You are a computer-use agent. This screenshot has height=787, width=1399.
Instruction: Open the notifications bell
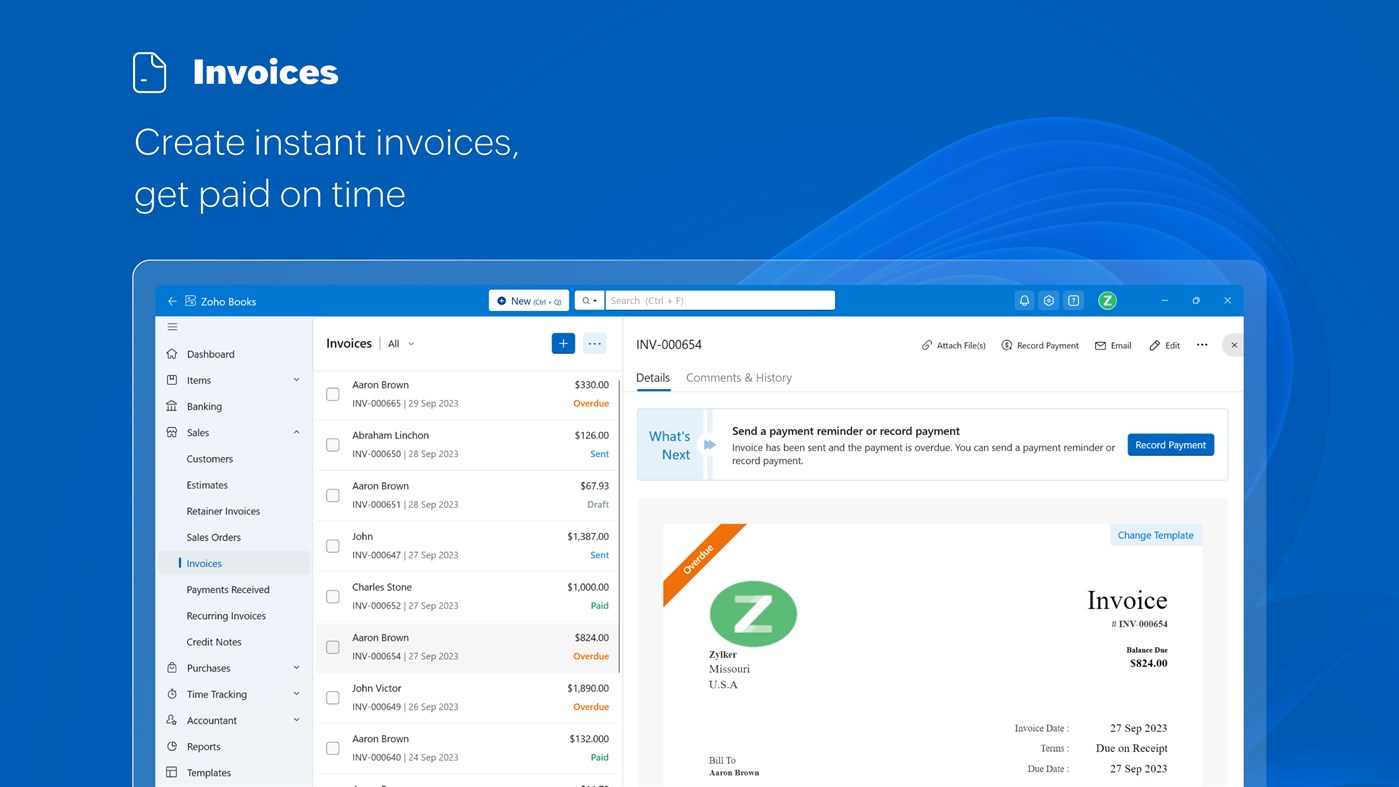[x=1023, y=300]
